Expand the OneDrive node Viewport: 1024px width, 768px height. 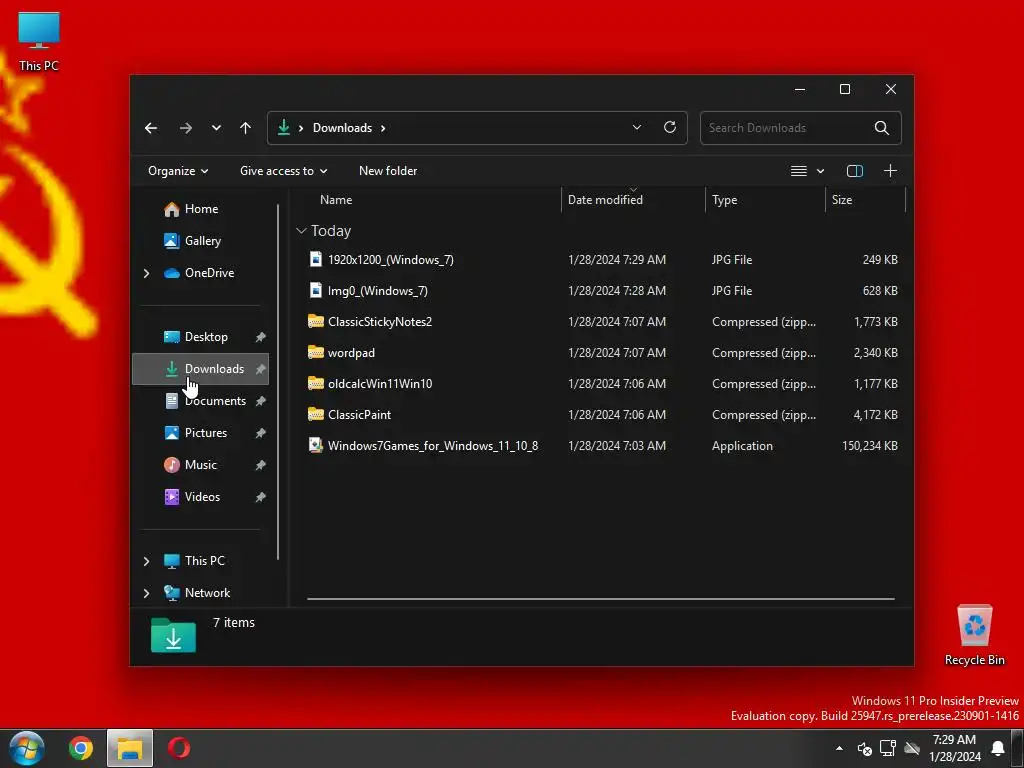click(x=146, y=273)
